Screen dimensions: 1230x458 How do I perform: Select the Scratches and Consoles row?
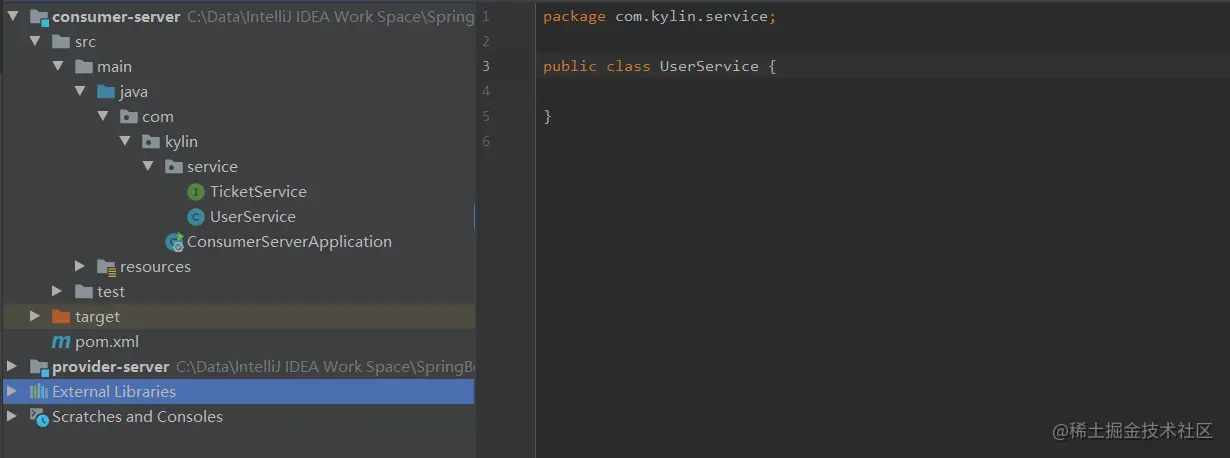point(239,417)
